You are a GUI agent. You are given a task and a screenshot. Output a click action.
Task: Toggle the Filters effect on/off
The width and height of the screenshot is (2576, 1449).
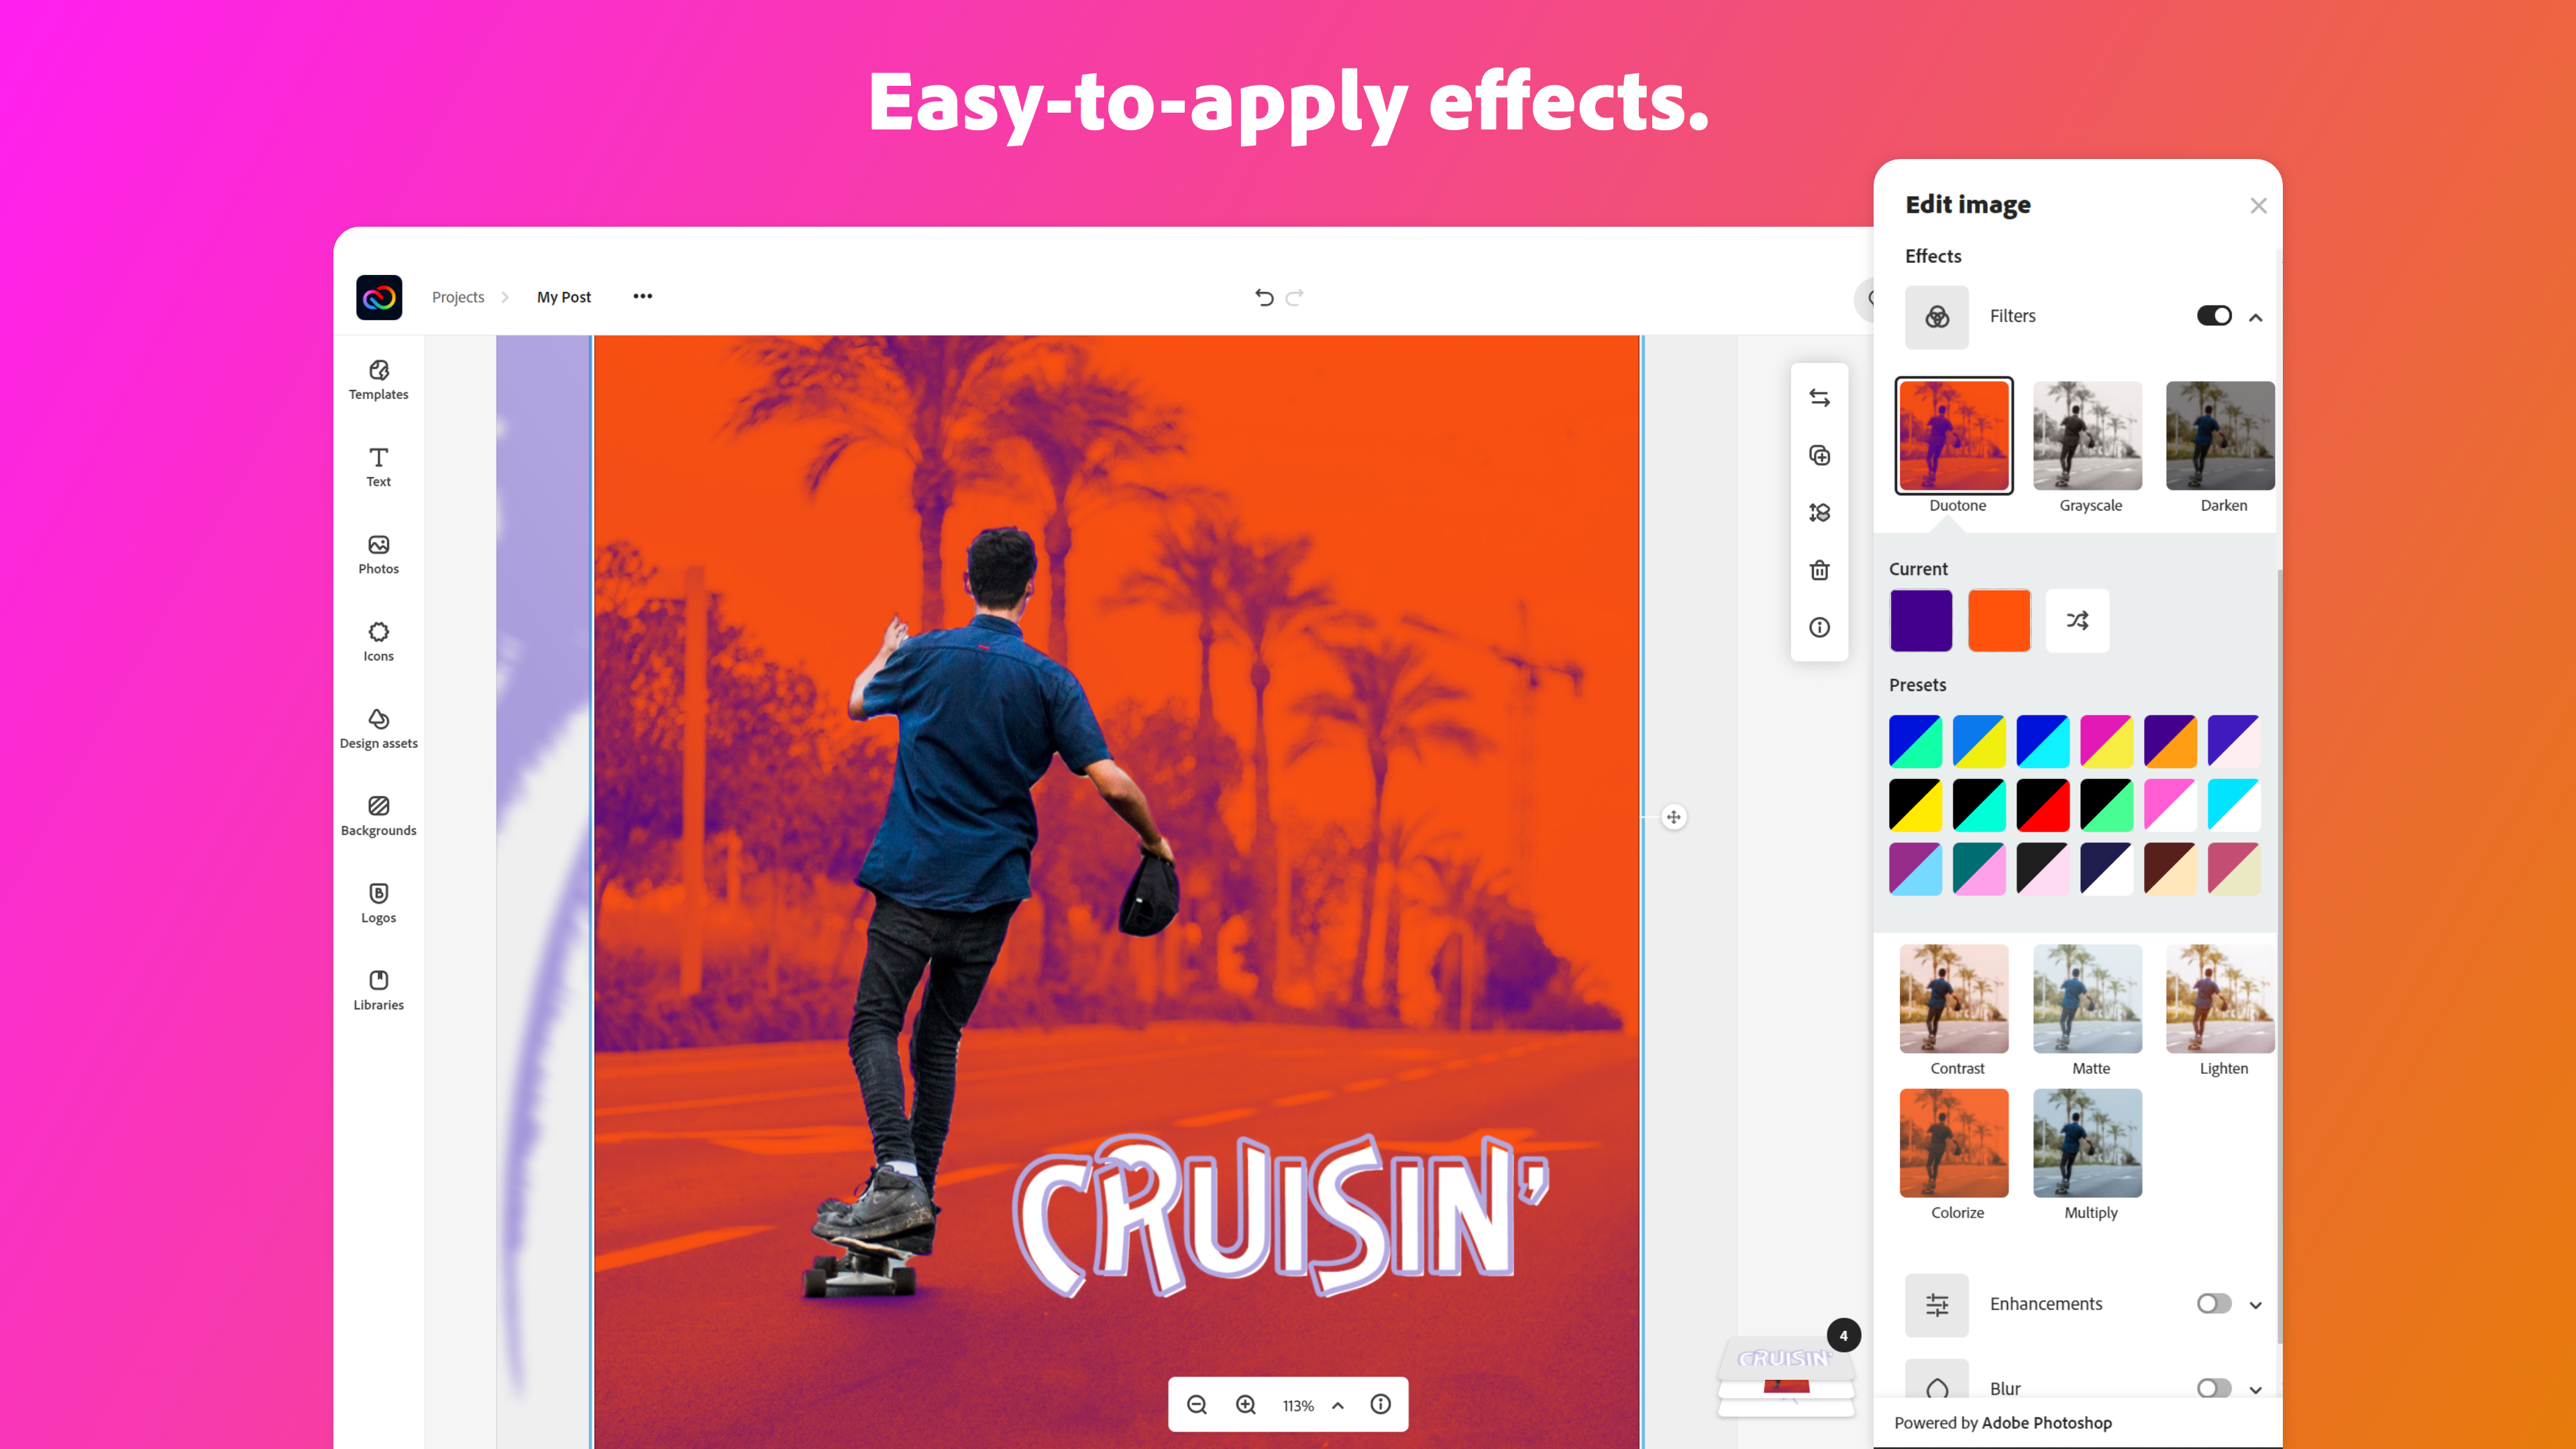click(x=2213, y=315)
